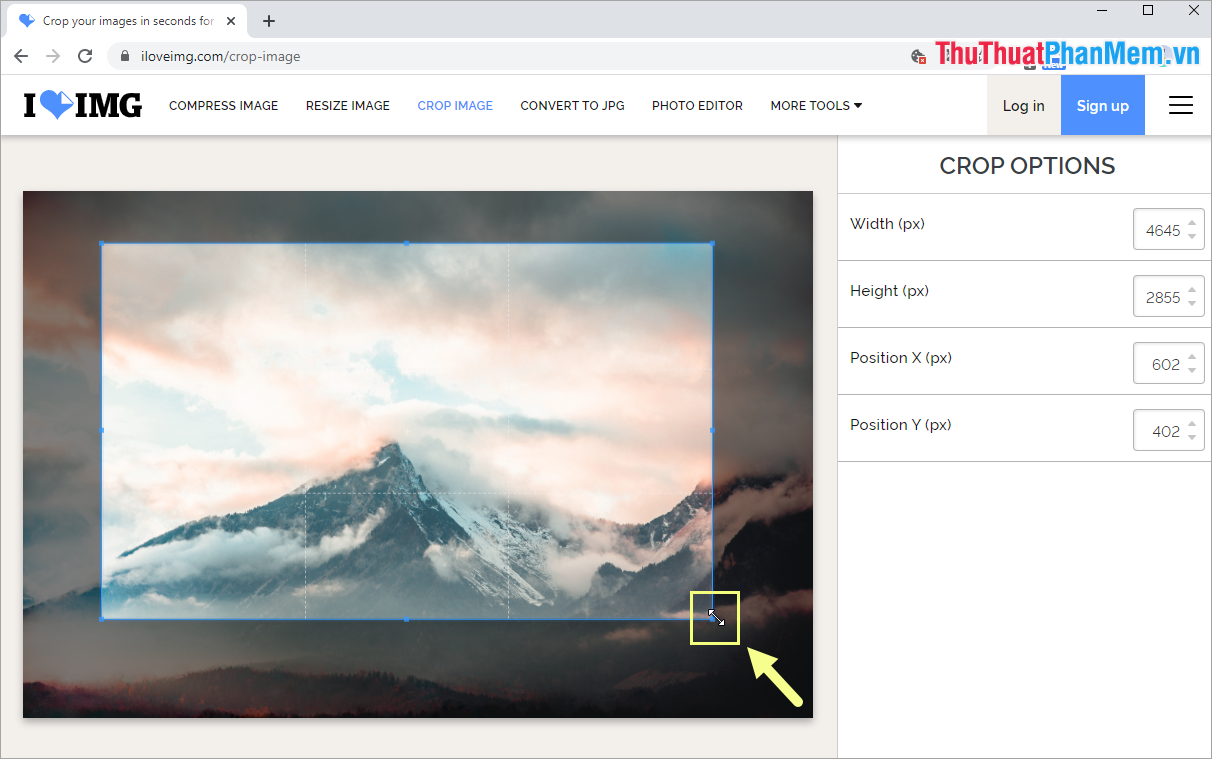The width and height of the screenshot is (1212, 759).
Task: Click the bottom-right crop resize handle
Action: click(714, 618)
